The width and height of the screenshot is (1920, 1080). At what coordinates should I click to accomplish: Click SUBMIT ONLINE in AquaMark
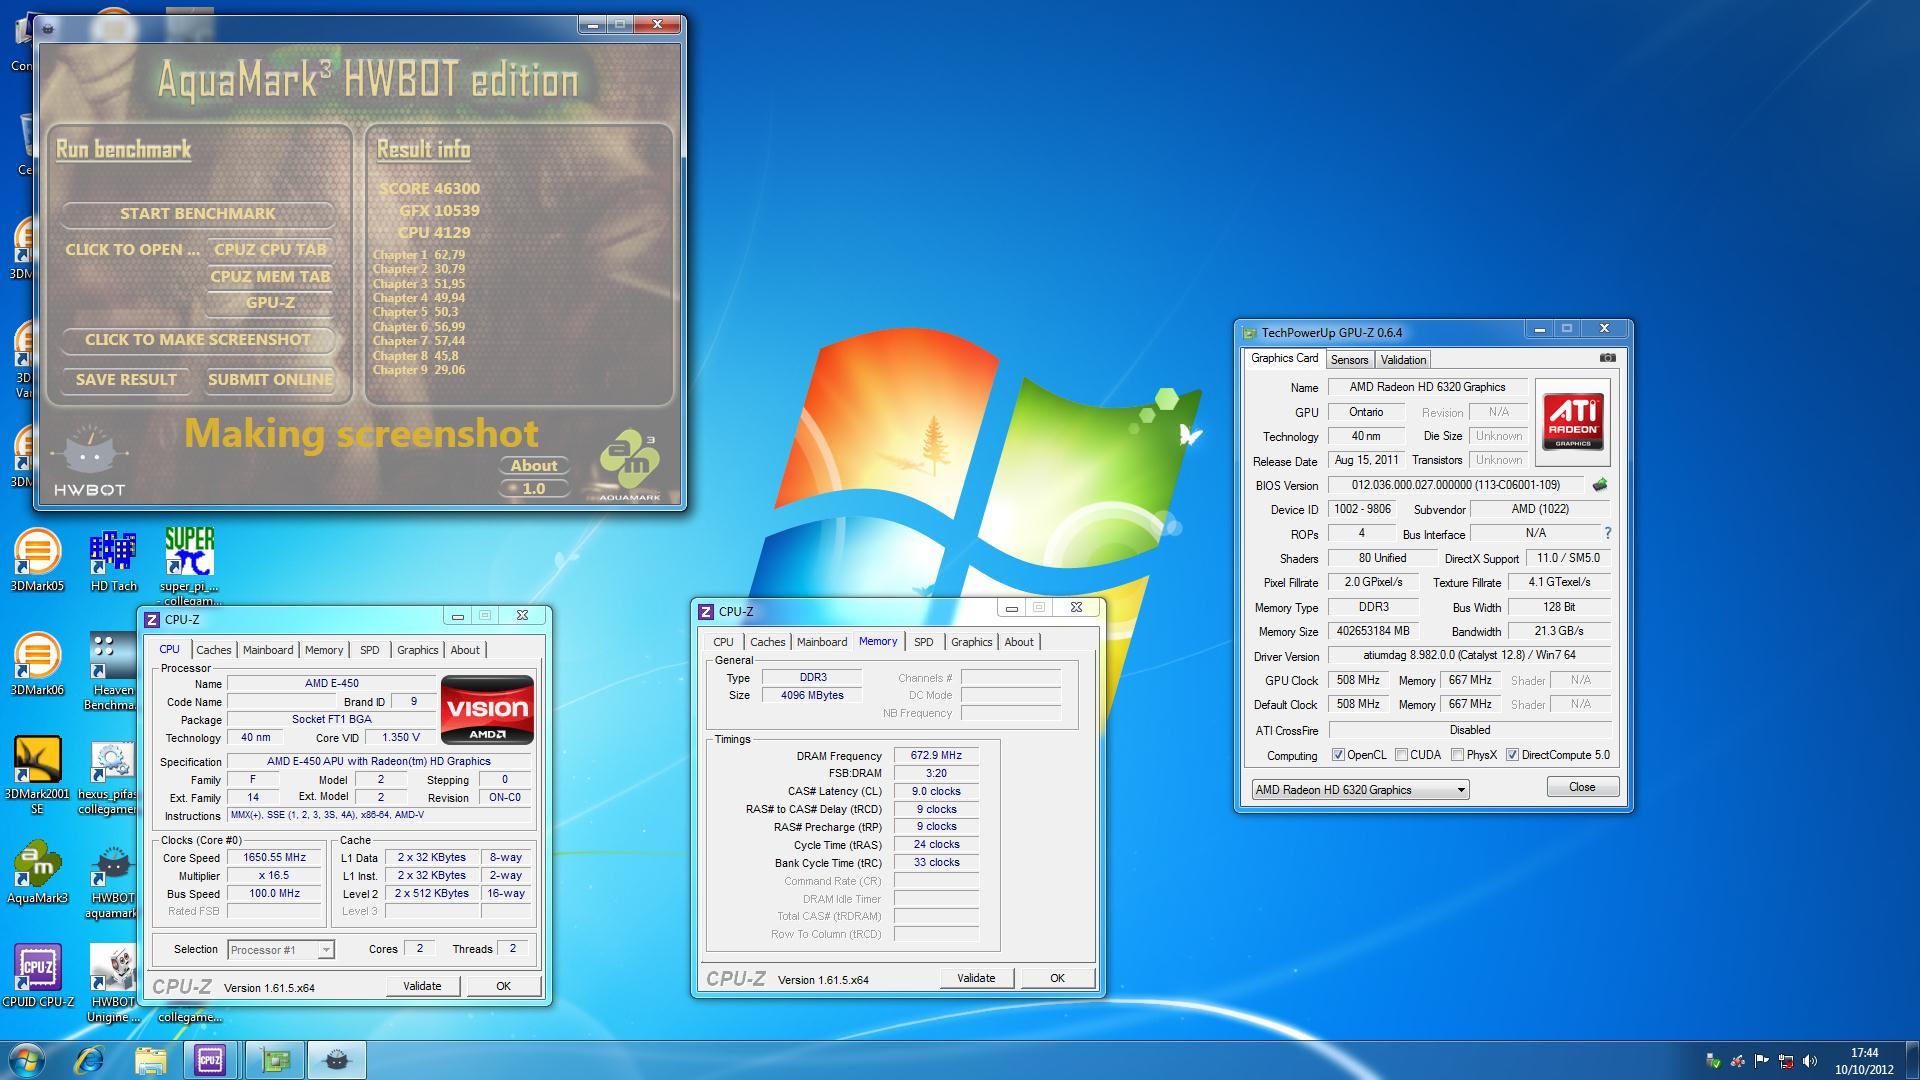tap(270, 380)
